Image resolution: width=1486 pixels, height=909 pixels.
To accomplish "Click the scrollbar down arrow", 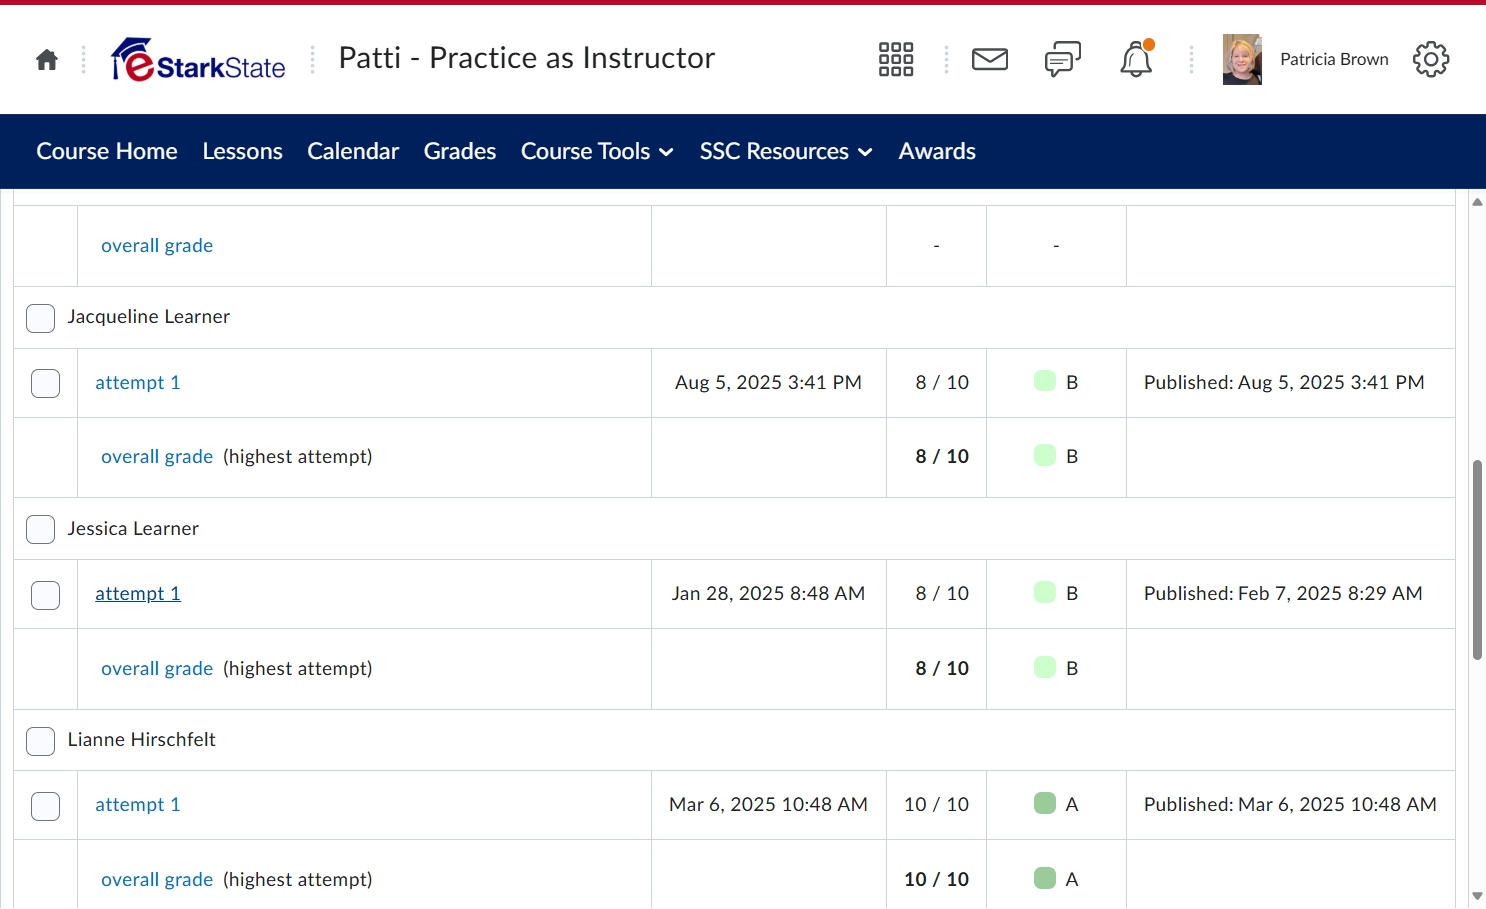I will coord(1477,896).
